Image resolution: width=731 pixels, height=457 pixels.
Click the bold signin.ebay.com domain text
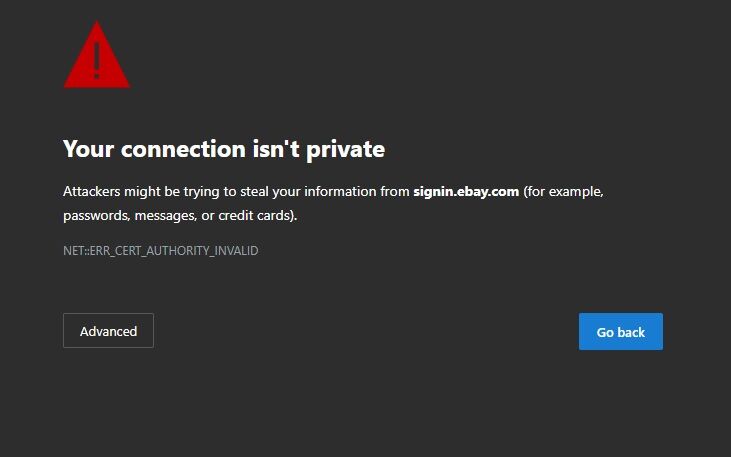pyautogui.click(x=466, y=191)
